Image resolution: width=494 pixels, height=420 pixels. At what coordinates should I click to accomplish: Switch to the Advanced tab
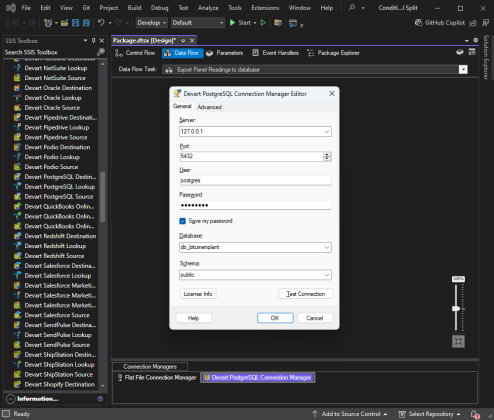pyautogui.click(x=209, y=107)
